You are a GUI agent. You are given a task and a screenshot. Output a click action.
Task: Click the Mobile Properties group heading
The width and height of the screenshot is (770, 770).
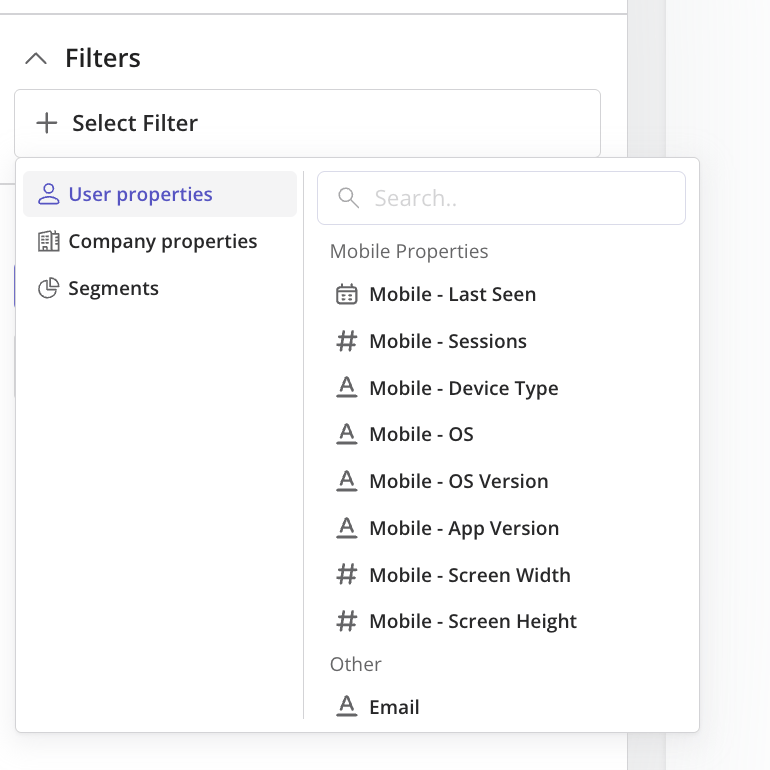409,251
